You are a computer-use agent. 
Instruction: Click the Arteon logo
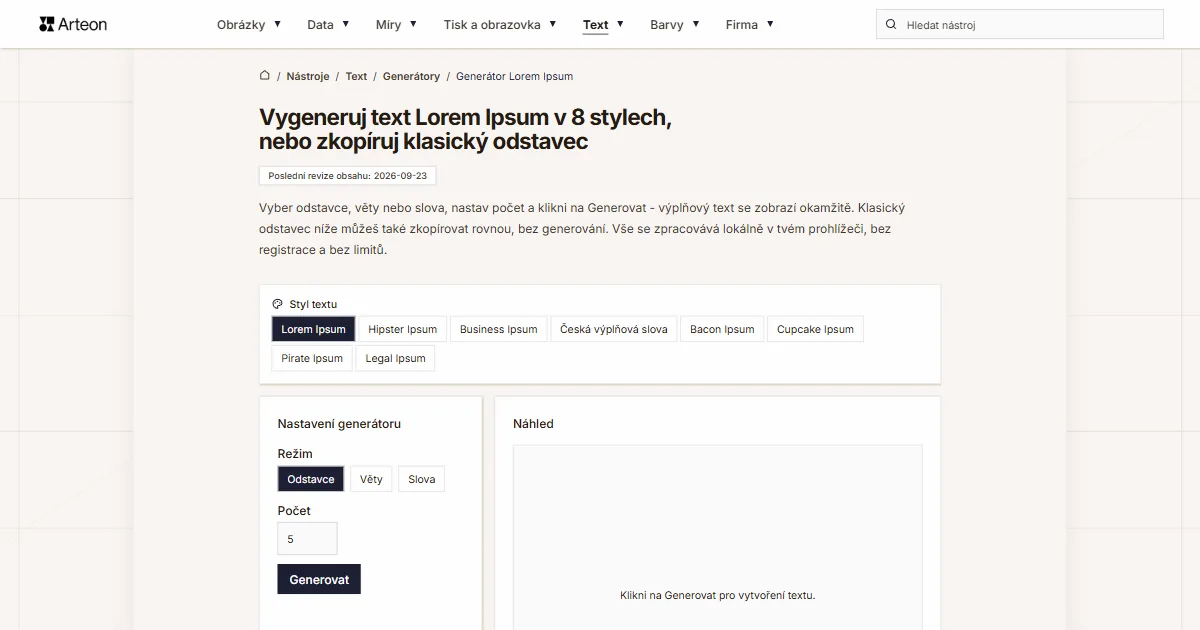point(73,24)
